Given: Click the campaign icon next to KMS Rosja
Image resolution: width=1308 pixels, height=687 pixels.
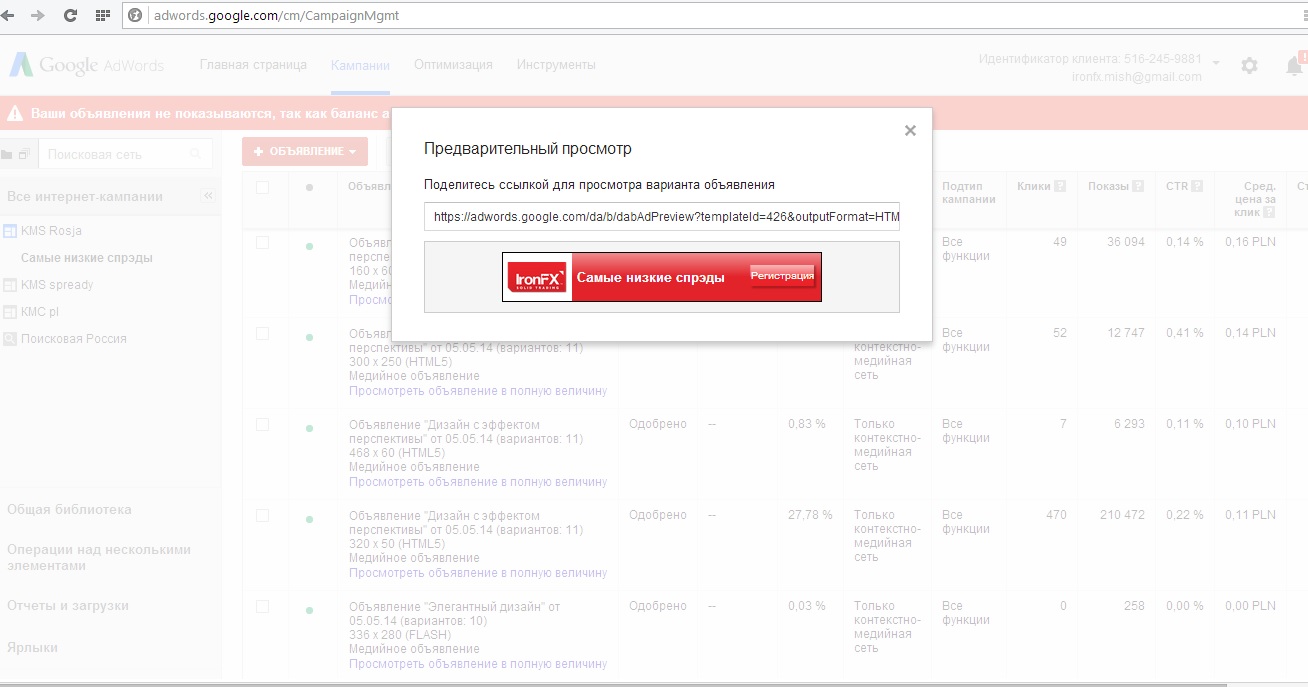Looking at the screenshot, I should pyautogui.click(x=10, y=231).
